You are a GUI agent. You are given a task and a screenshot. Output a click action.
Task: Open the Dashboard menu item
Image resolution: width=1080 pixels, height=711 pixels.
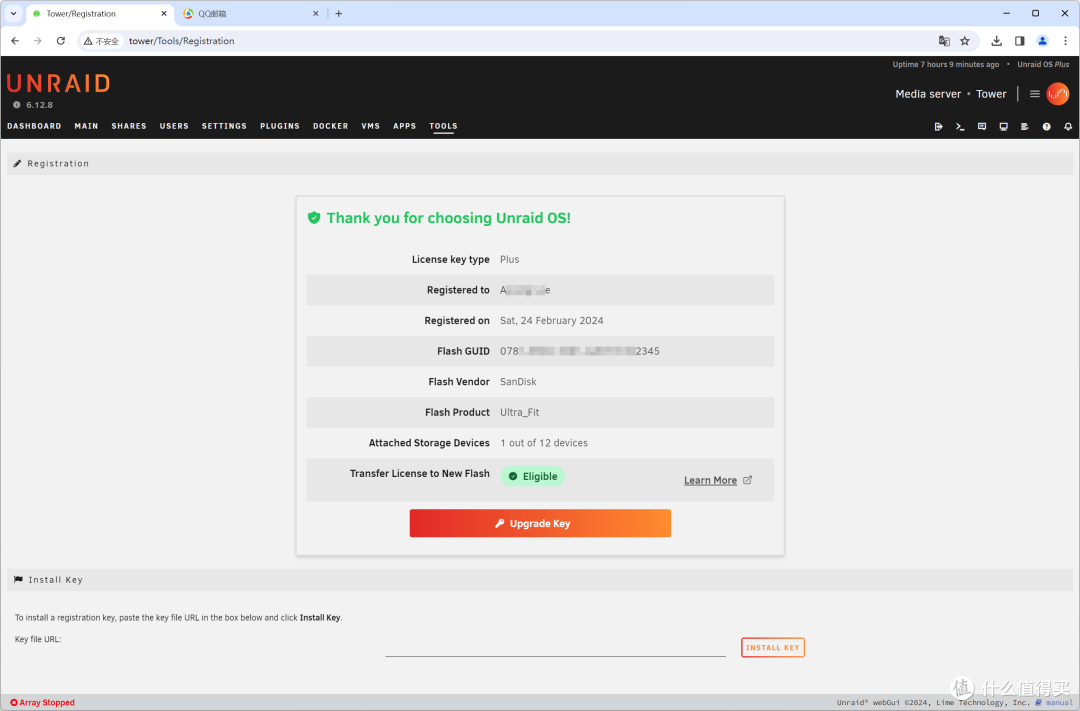34,126
